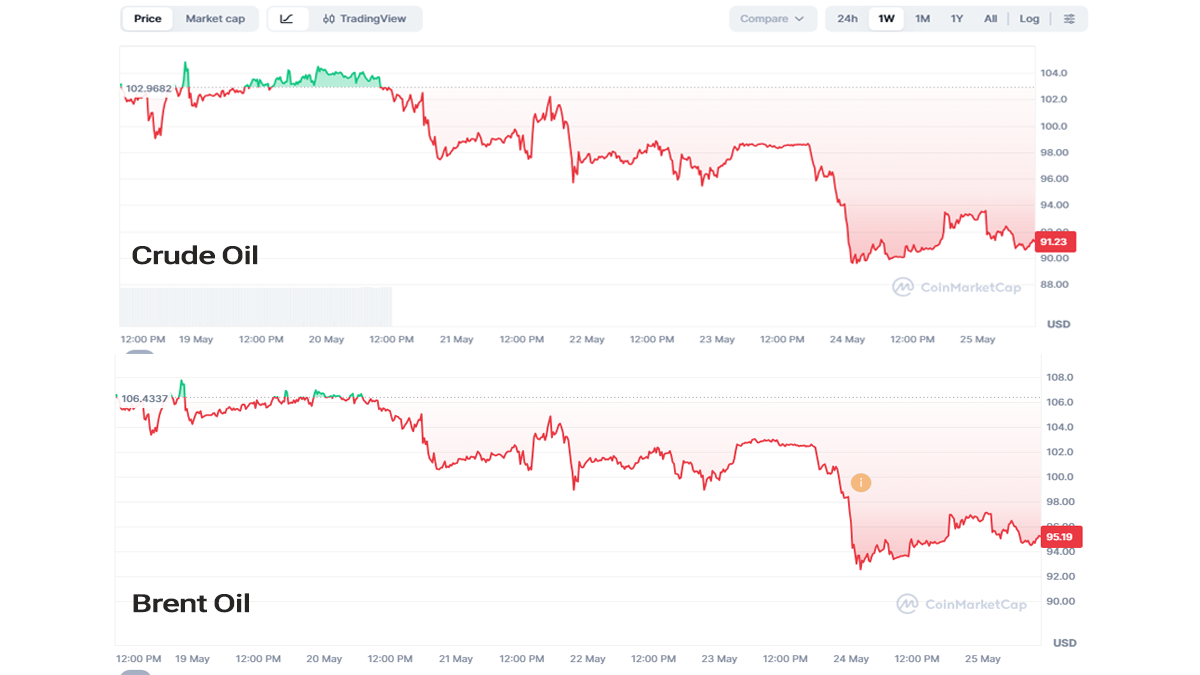The width and height of the screenshot is (1200, 675).
Task: Select the 24h time range
Action: (847, 19)
